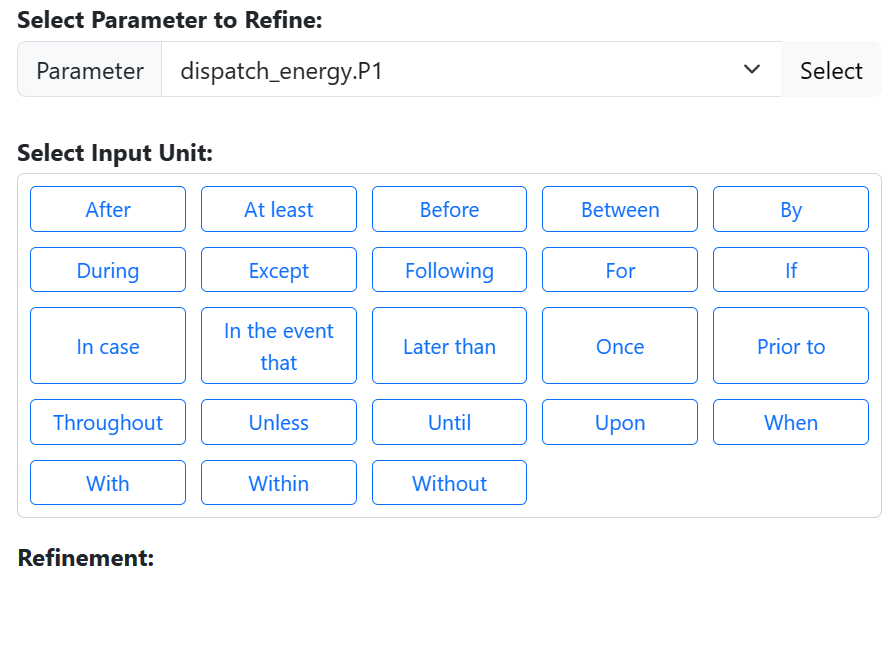Choose the After input unit
The width and height of the screenshot is (893, 647).
(x=108, y=209)
